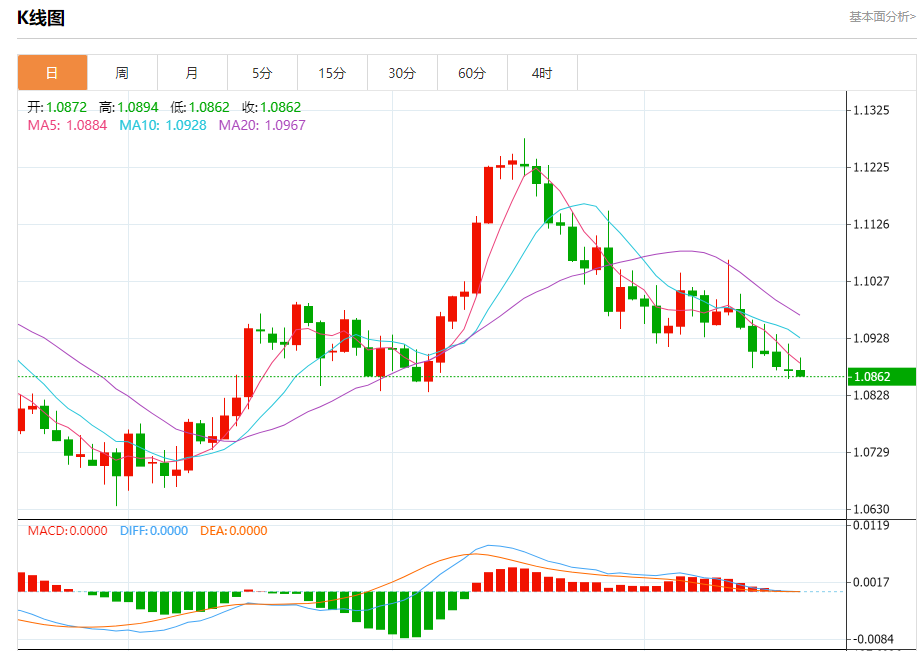This screenshot has height=651, width=923.
Task: Click the 1.1325 price axis label
Action: click(x=872, y=110)
